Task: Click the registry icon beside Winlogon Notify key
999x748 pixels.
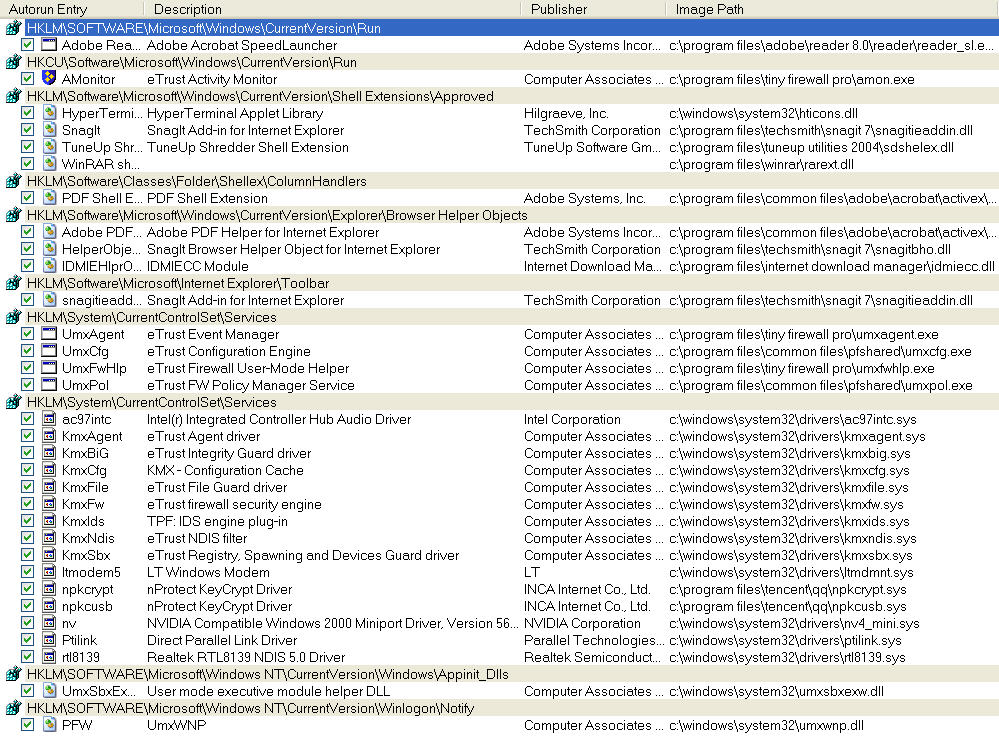Action: (13, 708)
